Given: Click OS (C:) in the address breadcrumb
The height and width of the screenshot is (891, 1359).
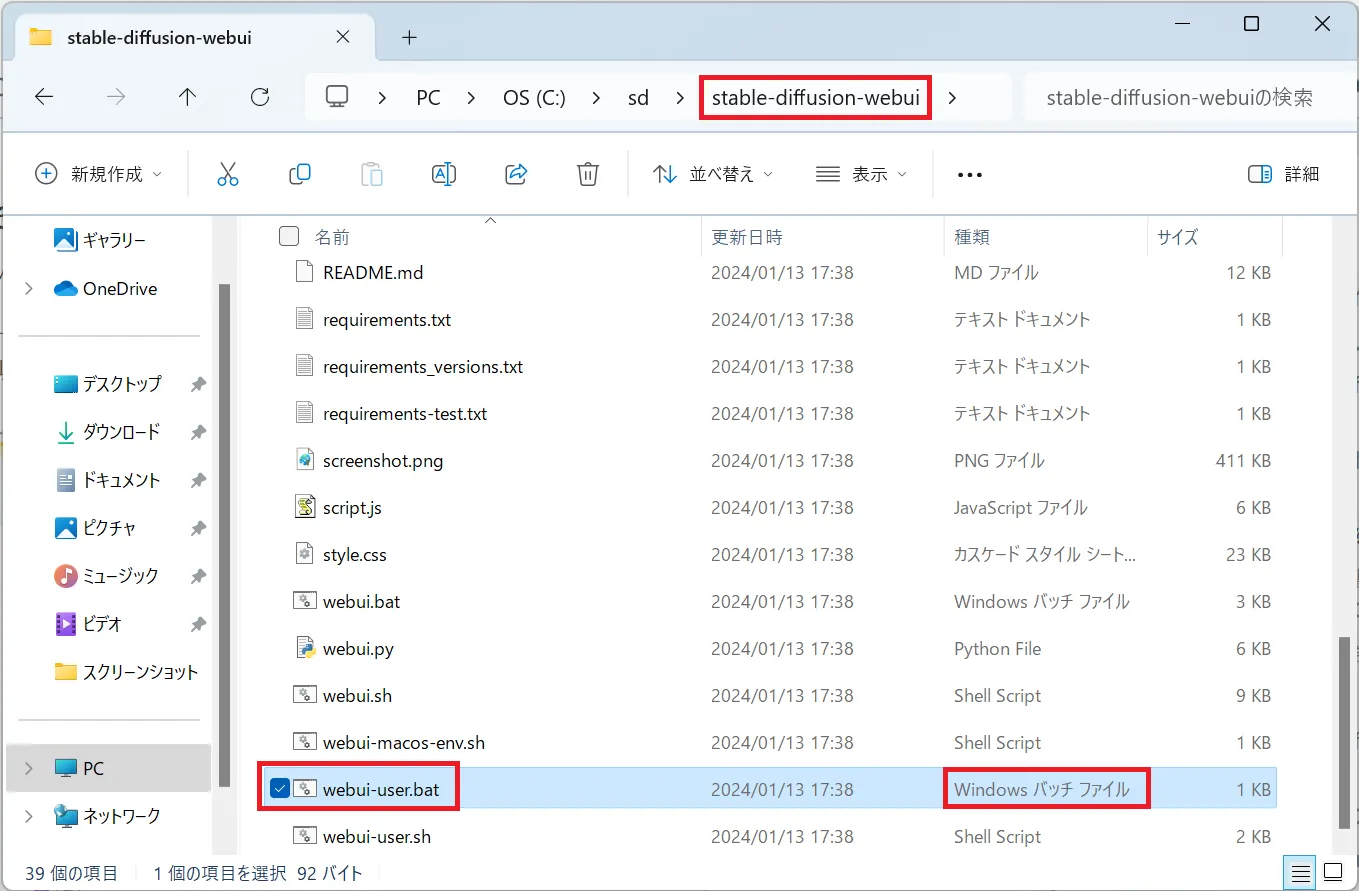Looking at the screenshot, I should point(534,98).
